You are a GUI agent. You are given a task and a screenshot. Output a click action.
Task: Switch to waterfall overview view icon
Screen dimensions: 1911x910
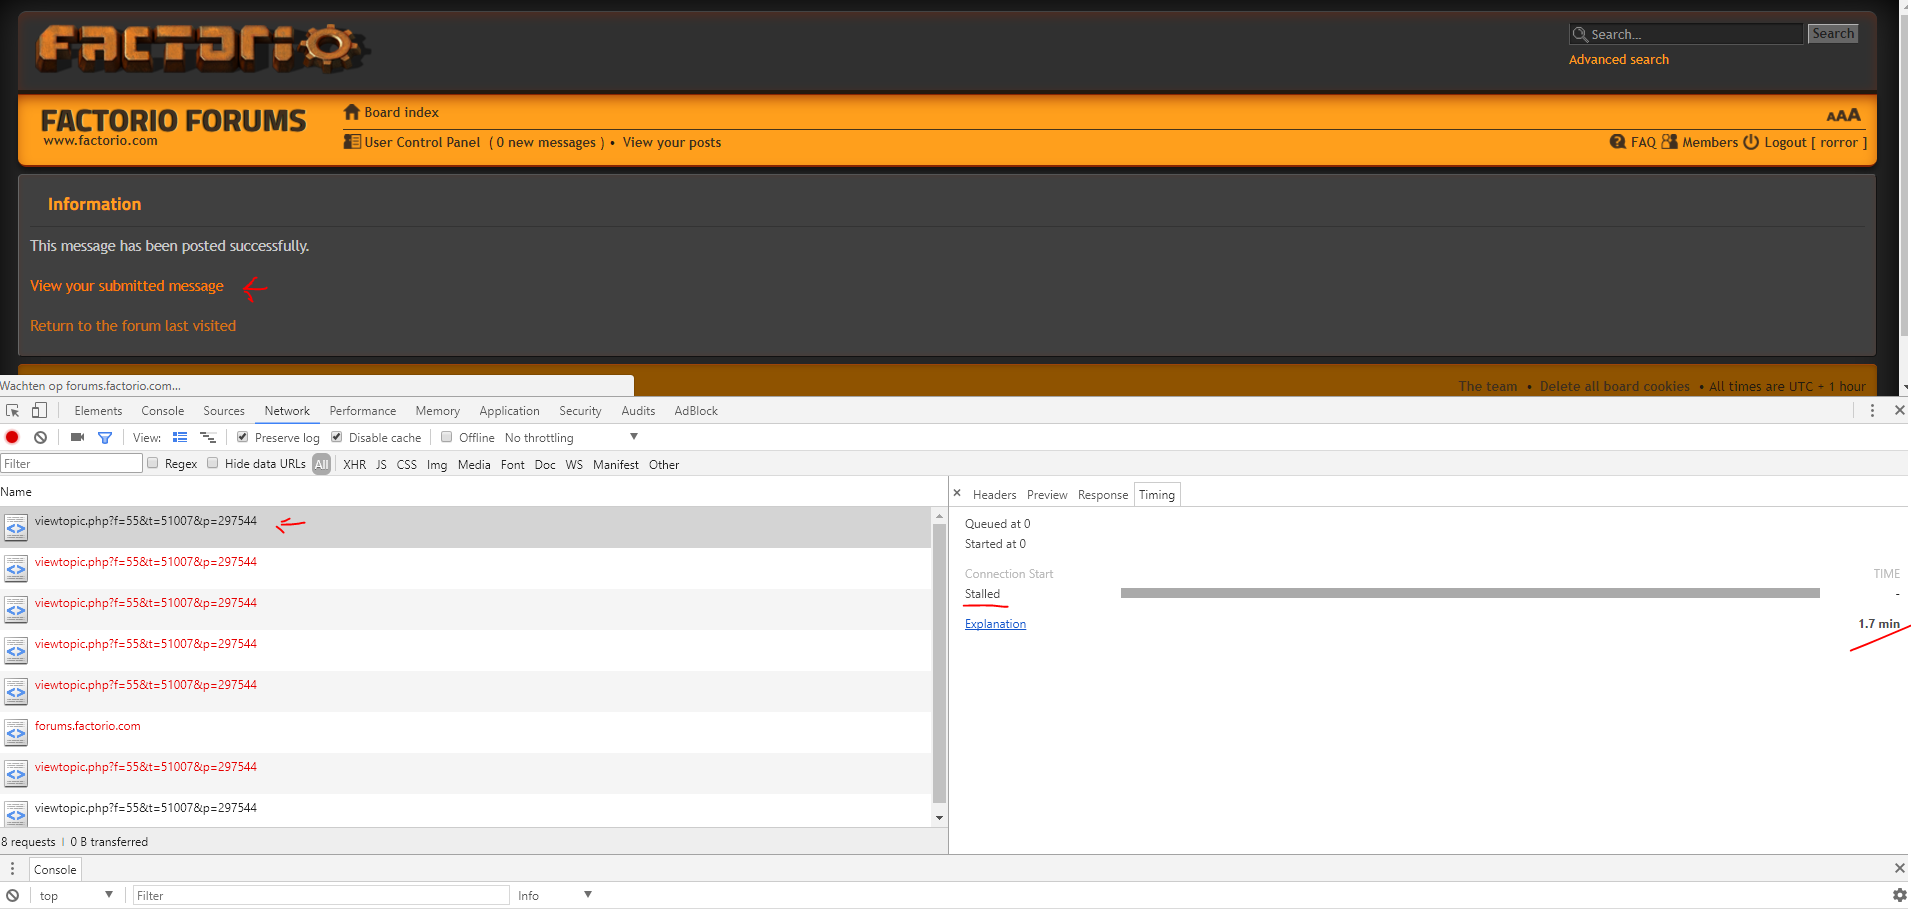208,438
